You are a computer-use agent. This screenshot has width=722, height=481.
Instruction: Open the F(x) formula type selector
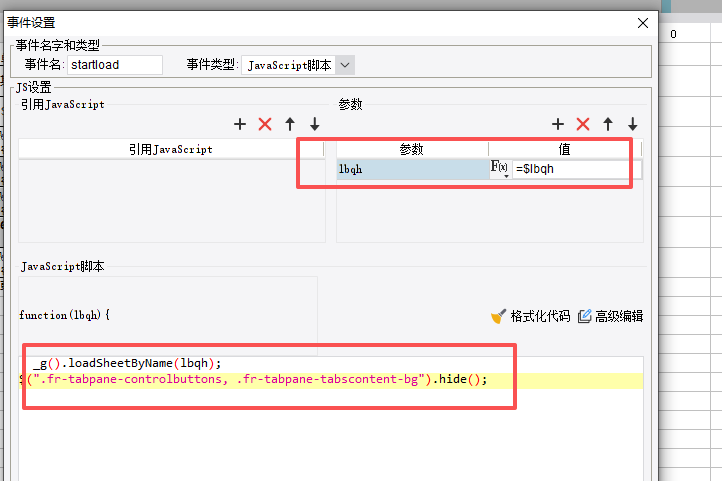coord(500,168)
